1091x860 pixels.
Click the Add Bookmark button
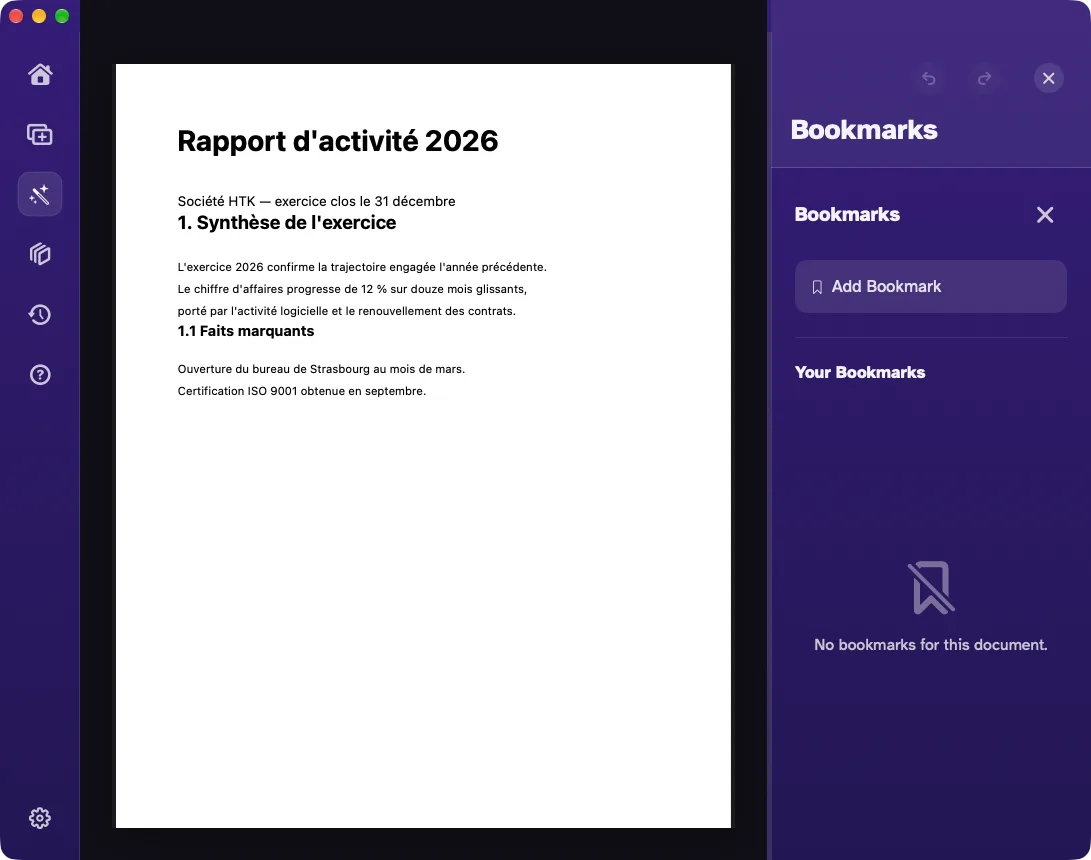930,287
